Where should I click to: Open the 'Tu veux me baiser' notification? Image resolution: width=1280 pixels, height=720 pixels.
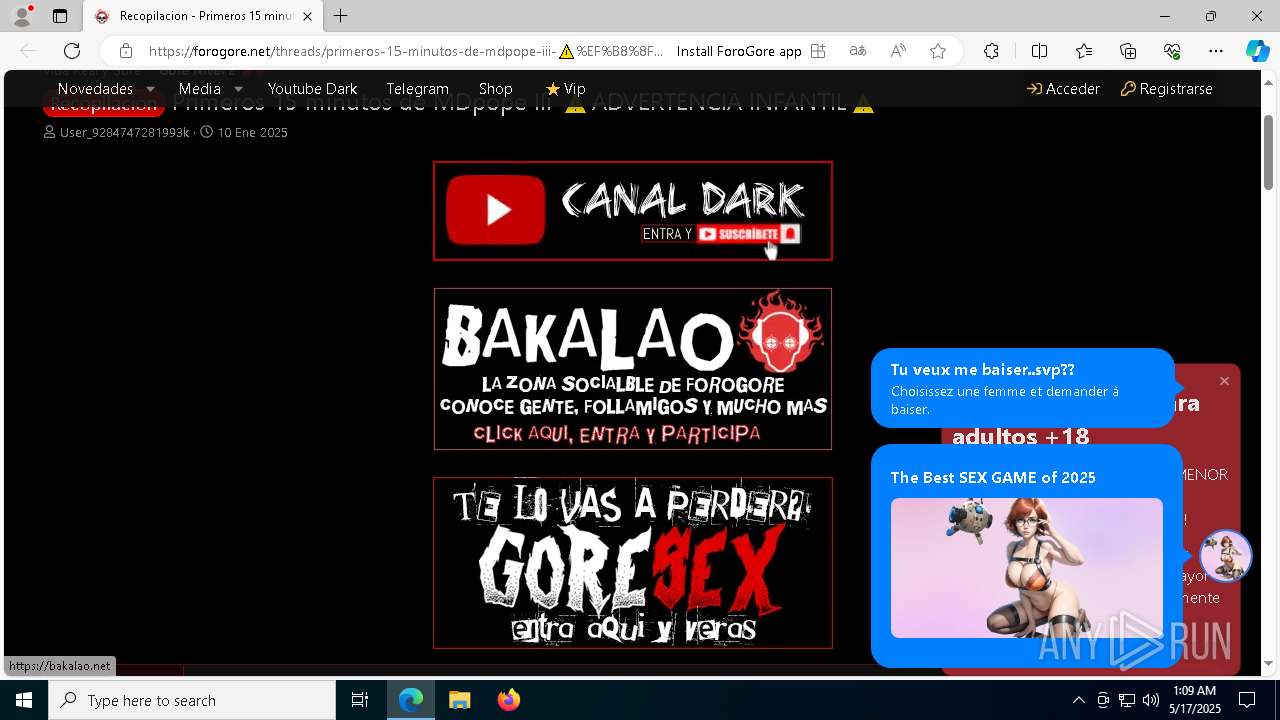point(1022,388)
